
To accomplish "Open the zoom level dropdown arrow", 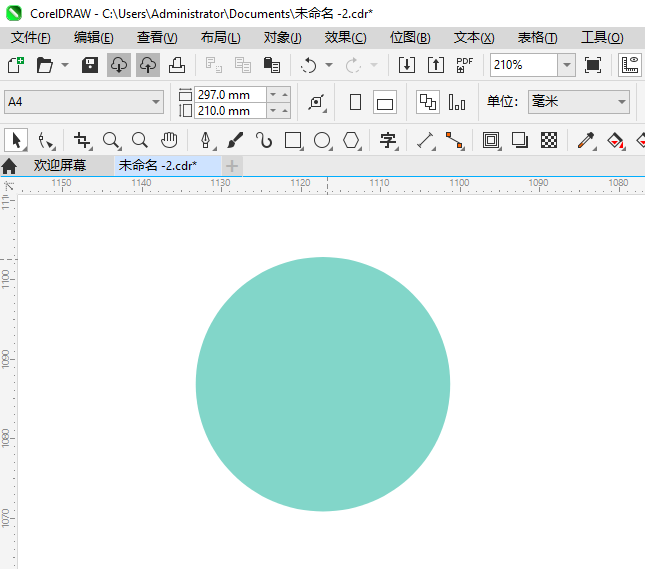I will (x=566, y=65).
